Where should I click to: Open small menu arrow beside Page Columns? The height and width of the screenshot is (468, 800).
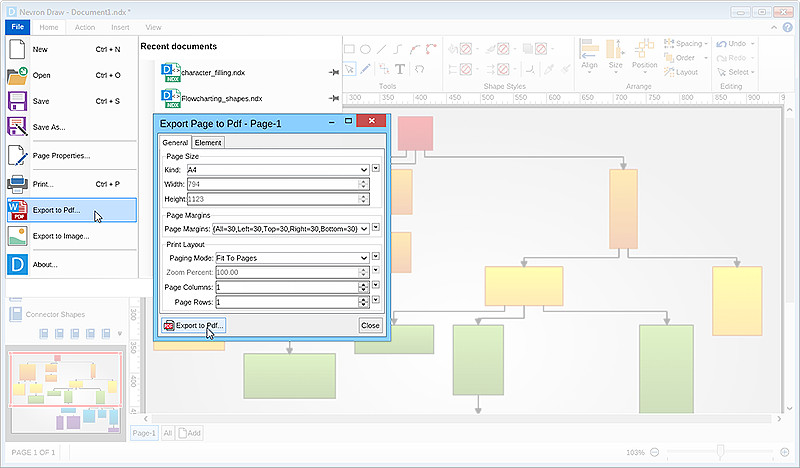[376, 285]
